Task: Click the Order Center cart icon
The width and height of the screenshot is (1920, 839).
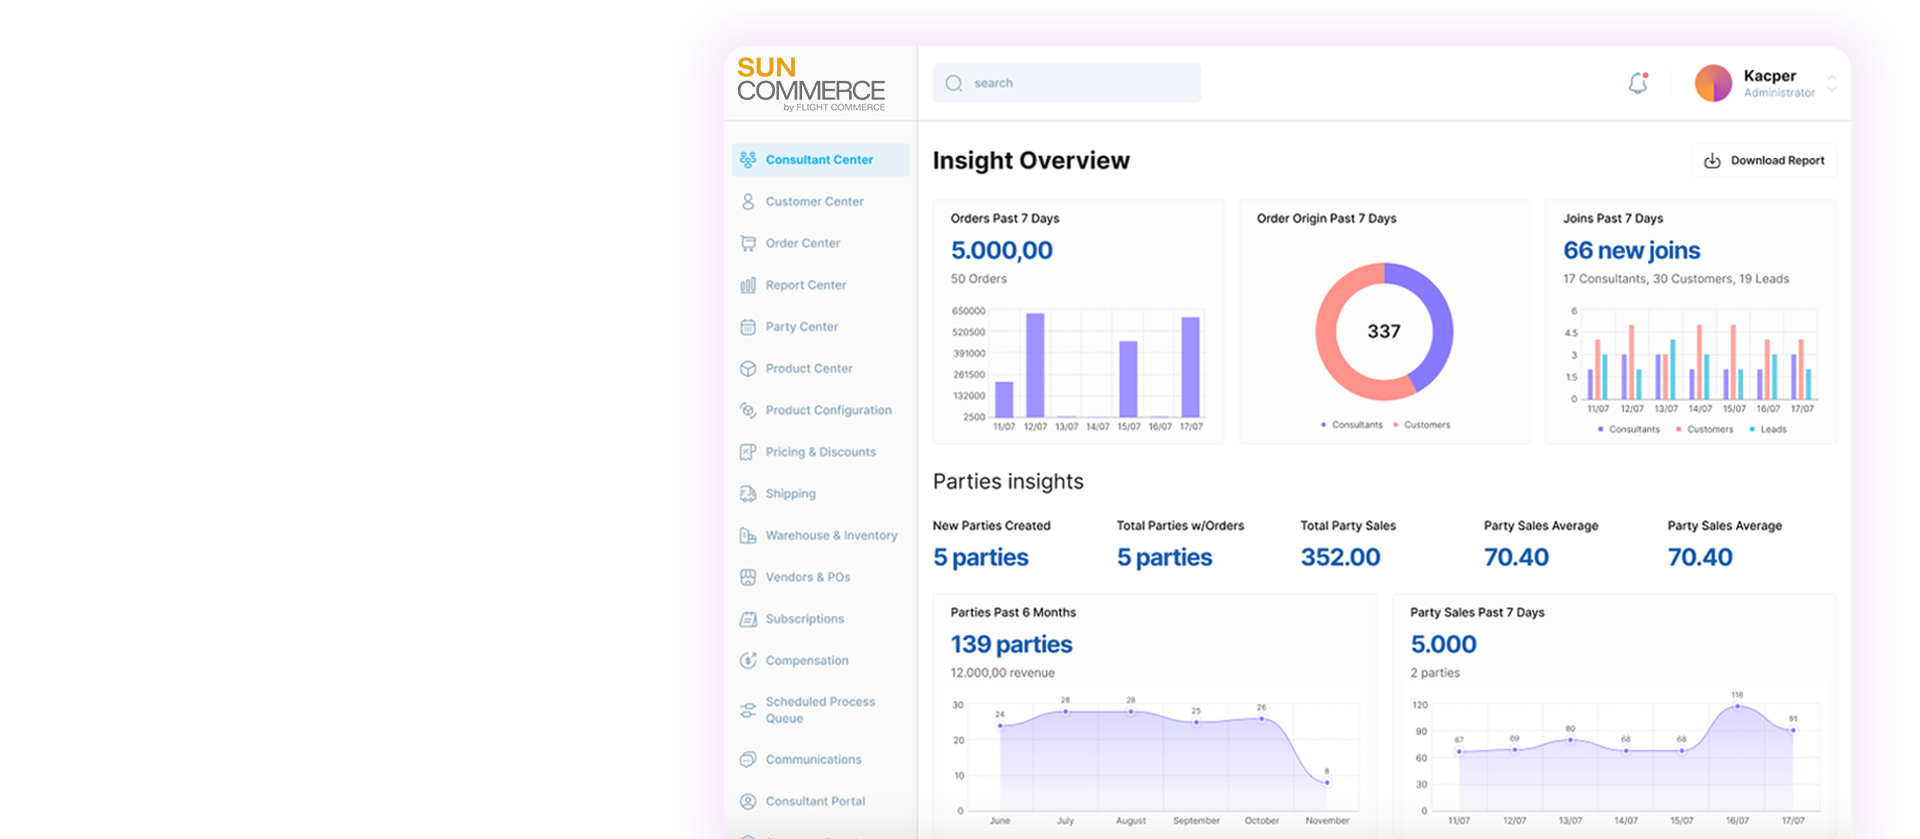Action: click(x=747, y=244)
